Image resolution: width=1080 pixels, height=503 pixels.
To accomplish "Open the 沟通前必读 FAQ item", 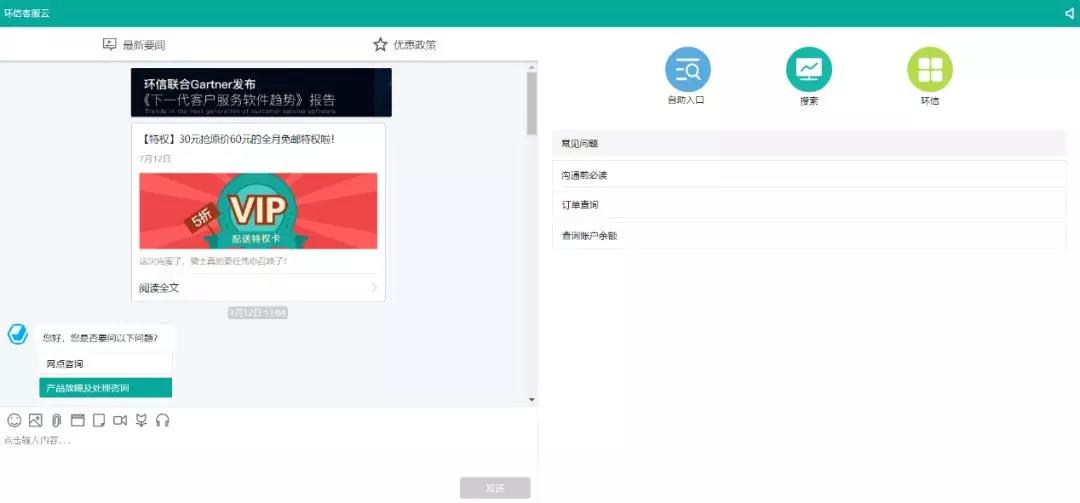I will [x=808, y=175].
